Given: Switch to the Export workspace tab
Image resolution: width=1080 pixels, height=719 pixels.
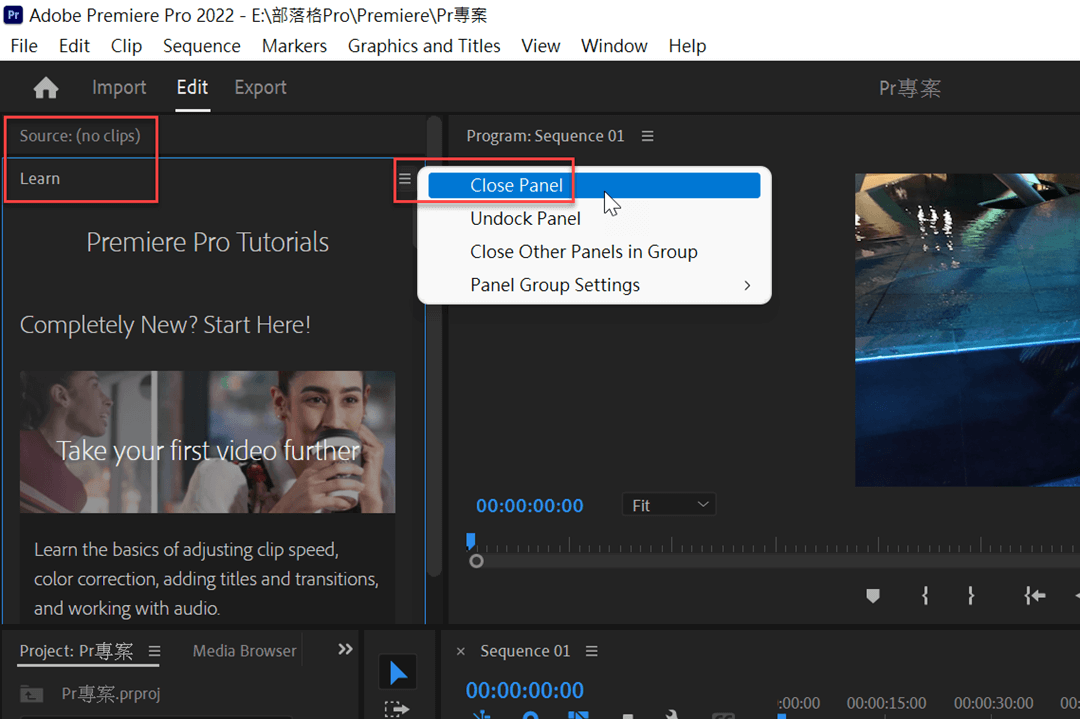Looking at the screenshot, I should 260,87.
